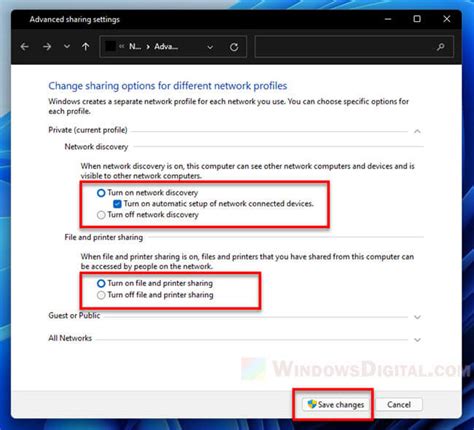Click the Control Panel icon in address bar

pyautogui.click(x=110, y=46)
